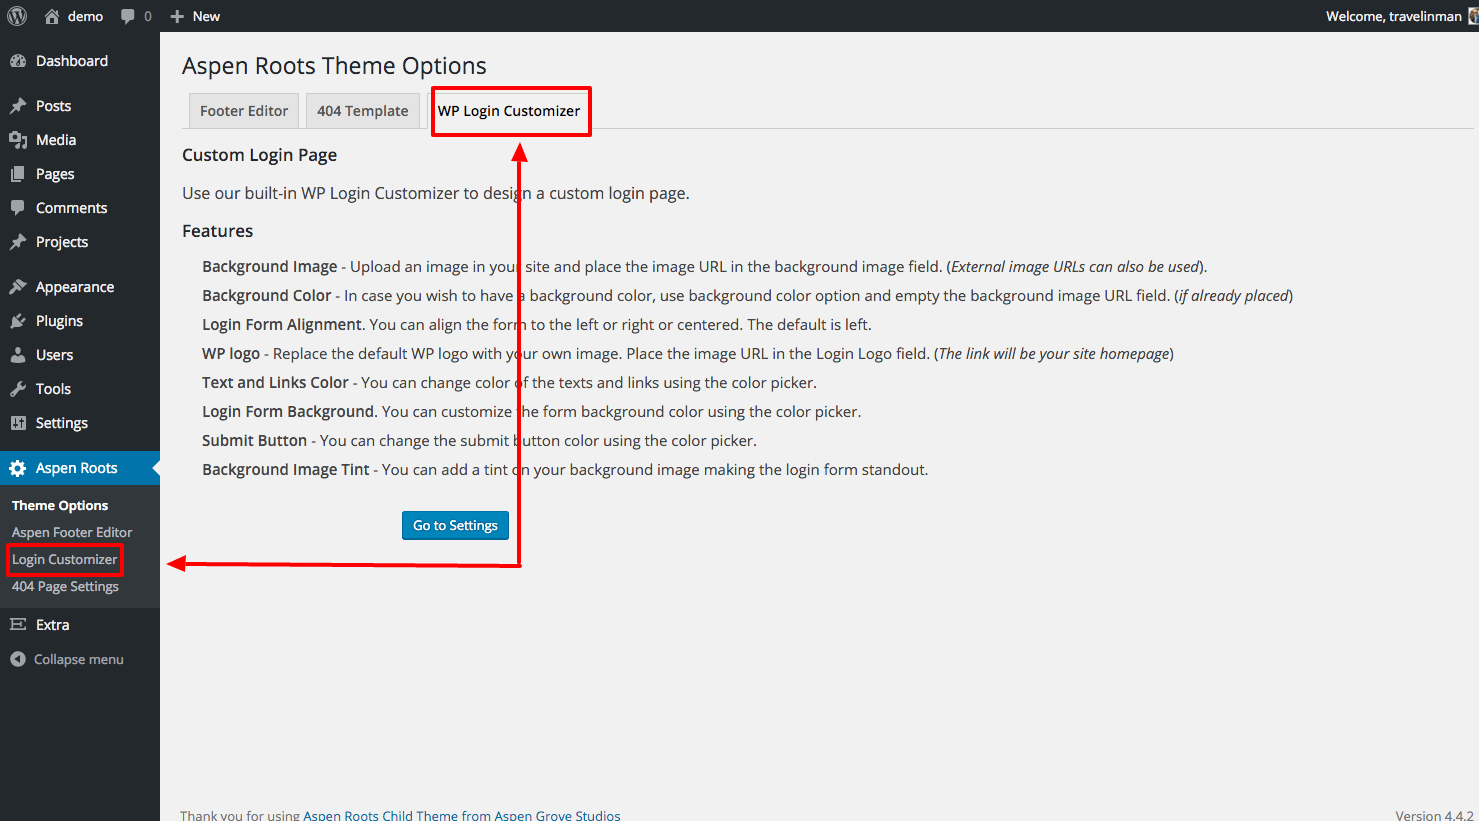The width and height of the screenshot is (1479, 821).
Task: Open the demo site home icon
Action: [x=52, y=16]
